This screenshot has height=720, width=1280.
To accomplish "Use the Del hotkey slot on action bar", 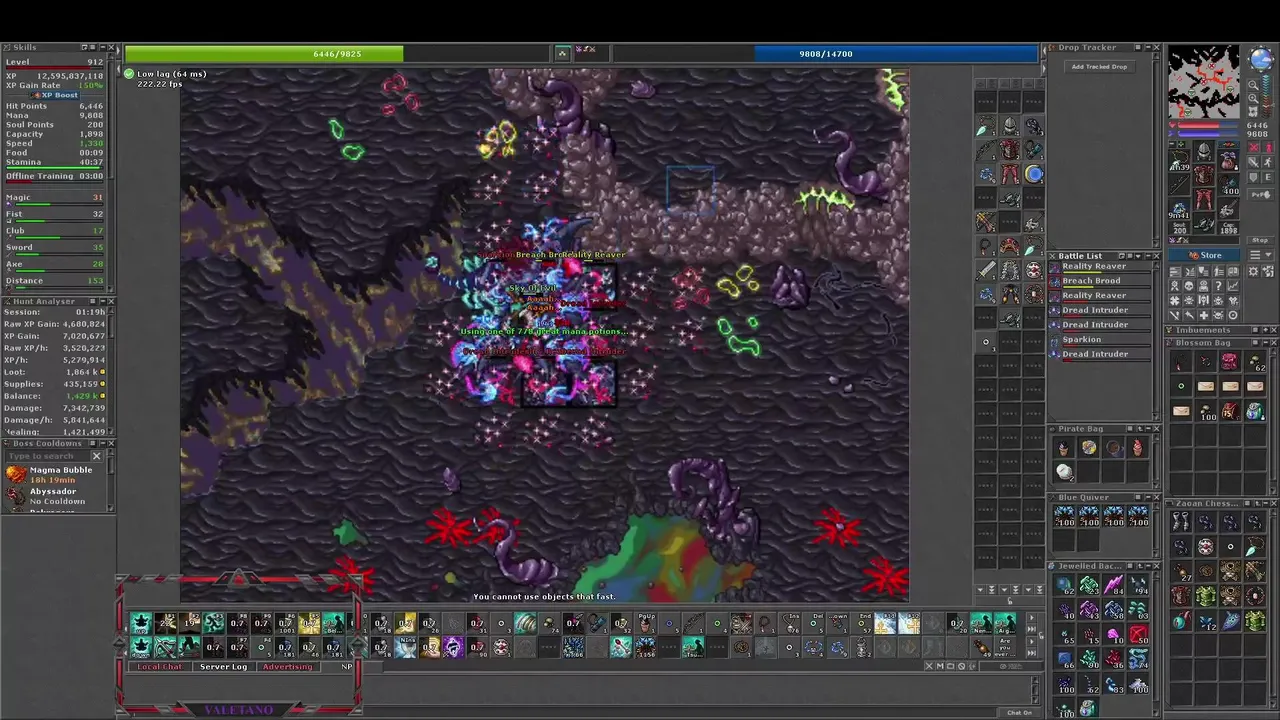I will click(814, 623).
